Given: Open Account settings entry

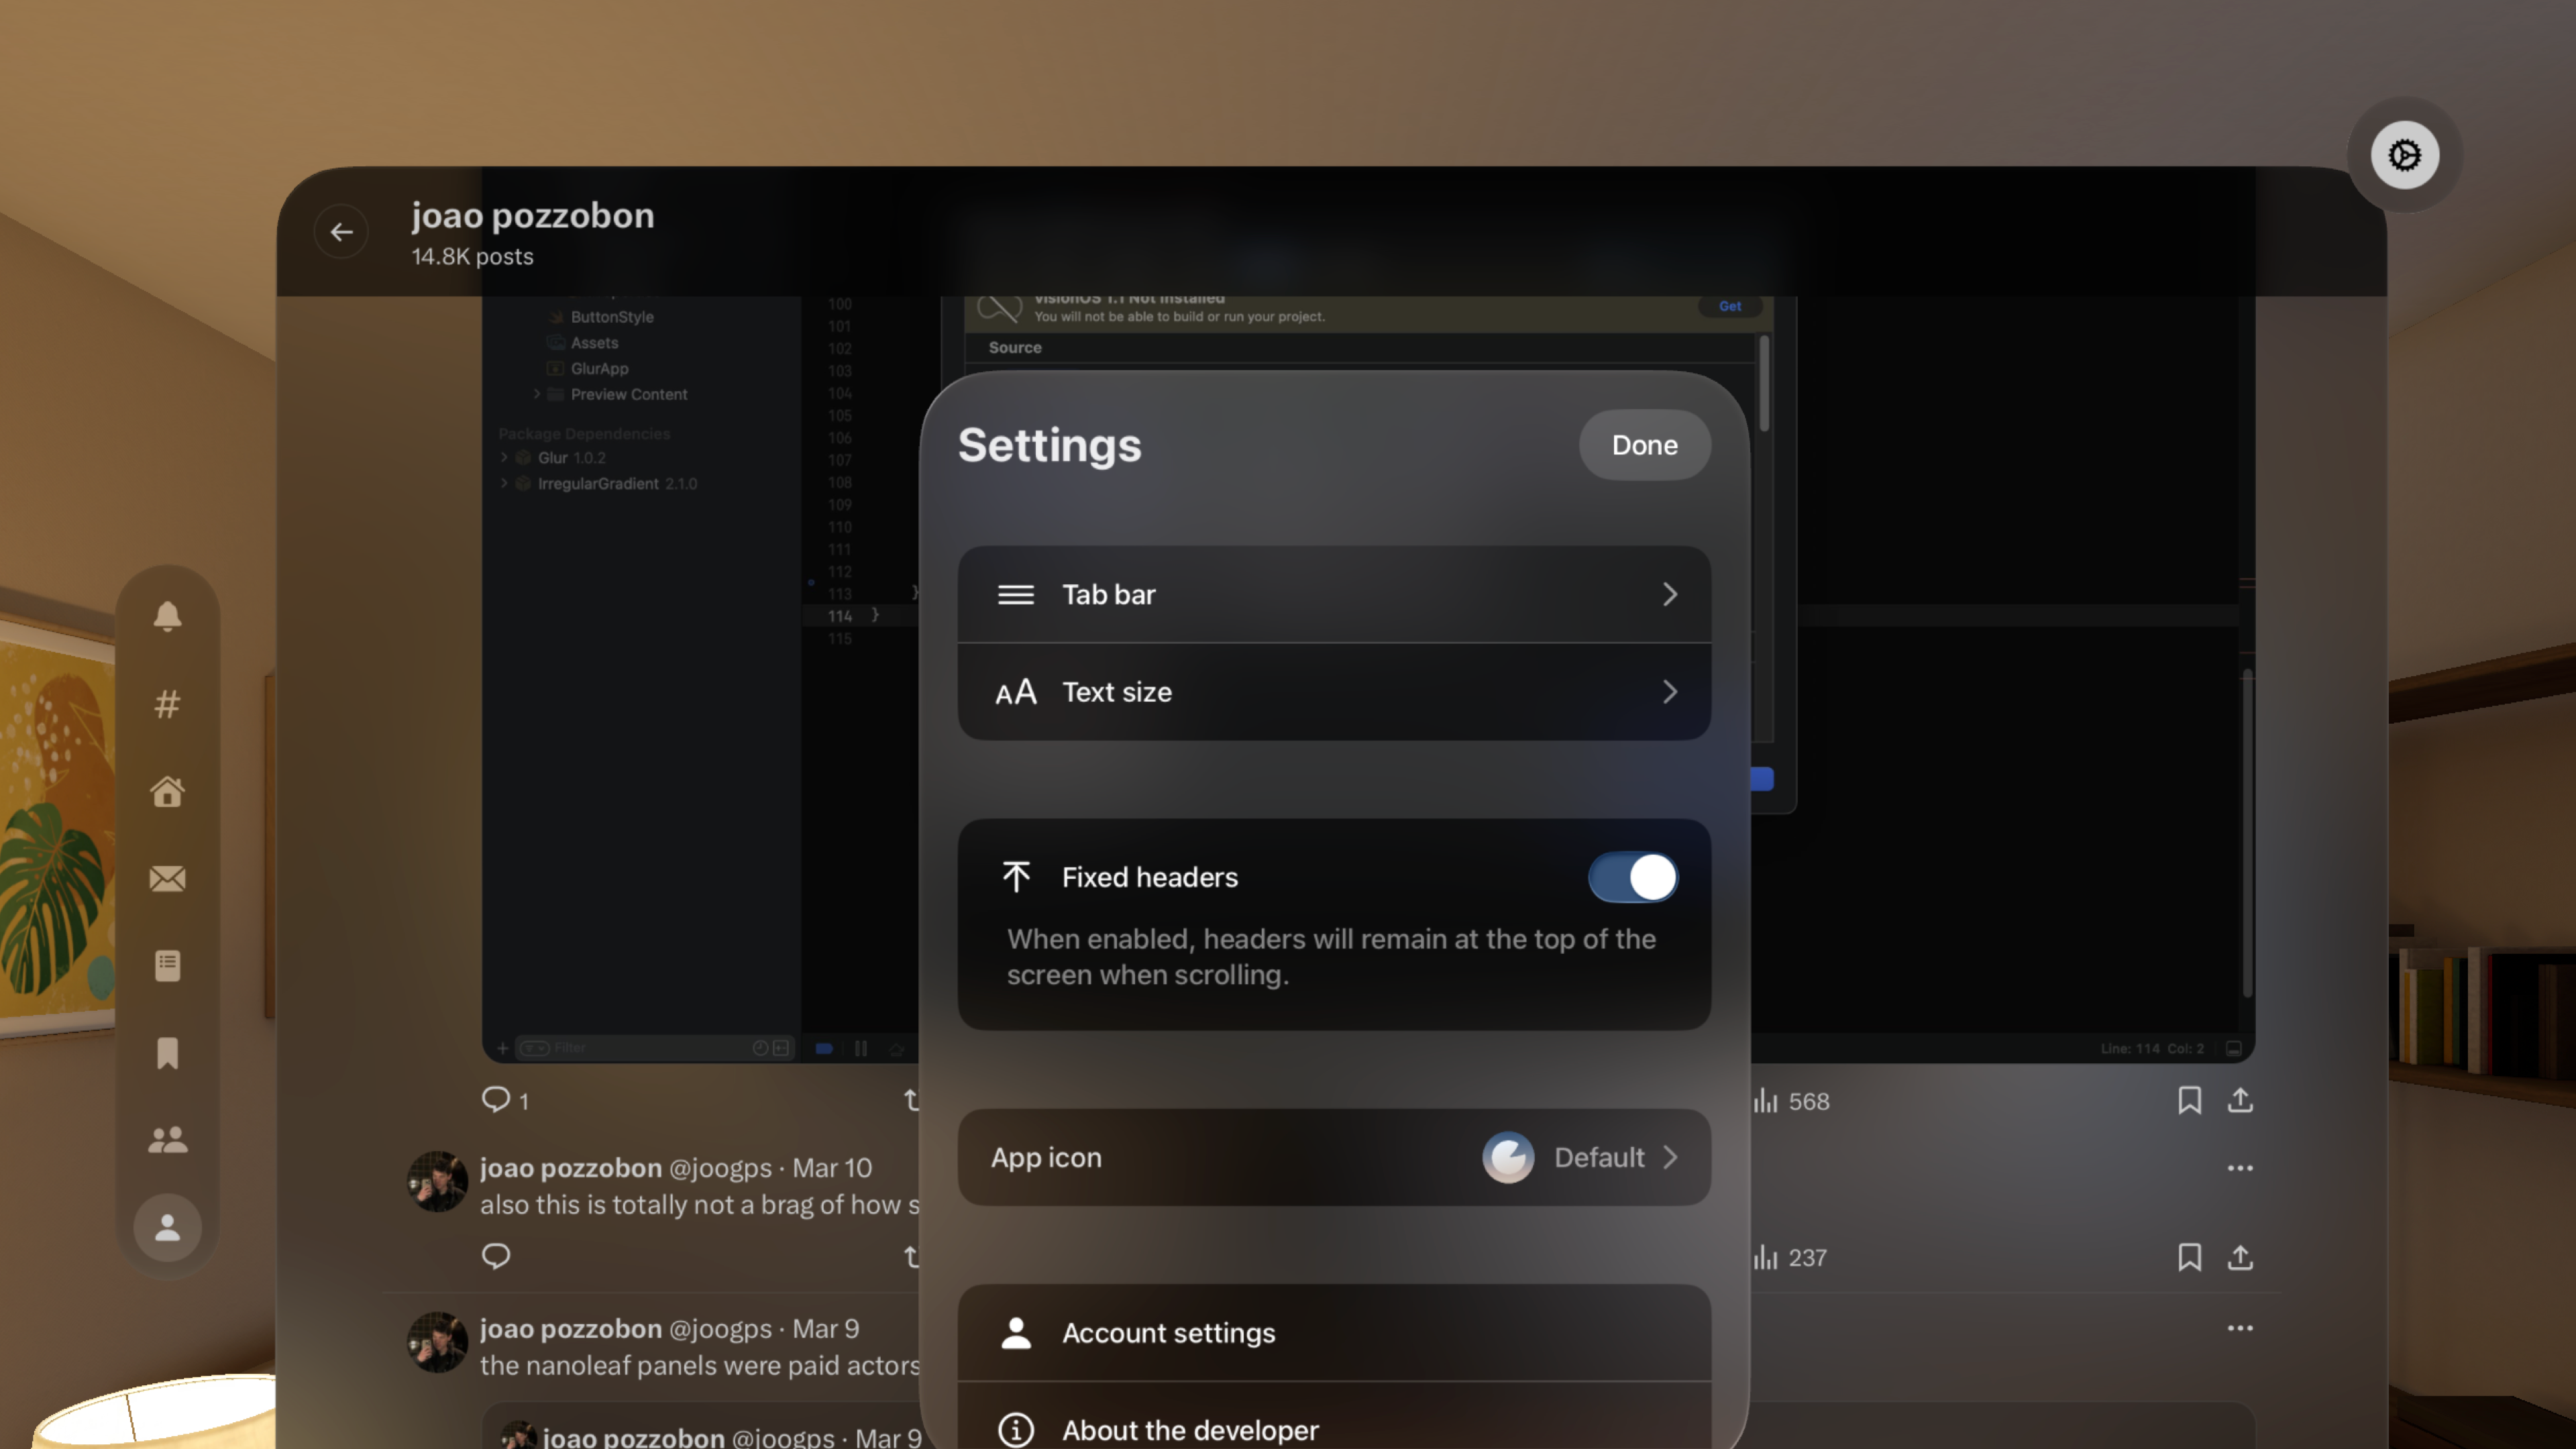Looking at the screenshot, I should click(1334, 1333).
